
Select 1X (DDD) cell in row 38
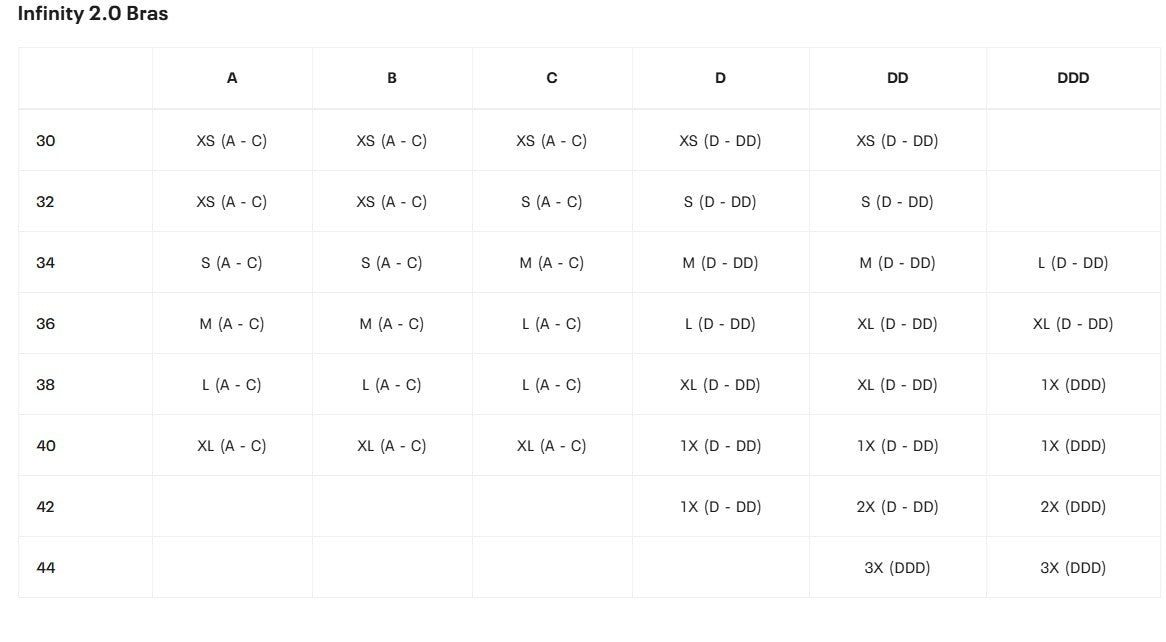[x=1073, y=385]
